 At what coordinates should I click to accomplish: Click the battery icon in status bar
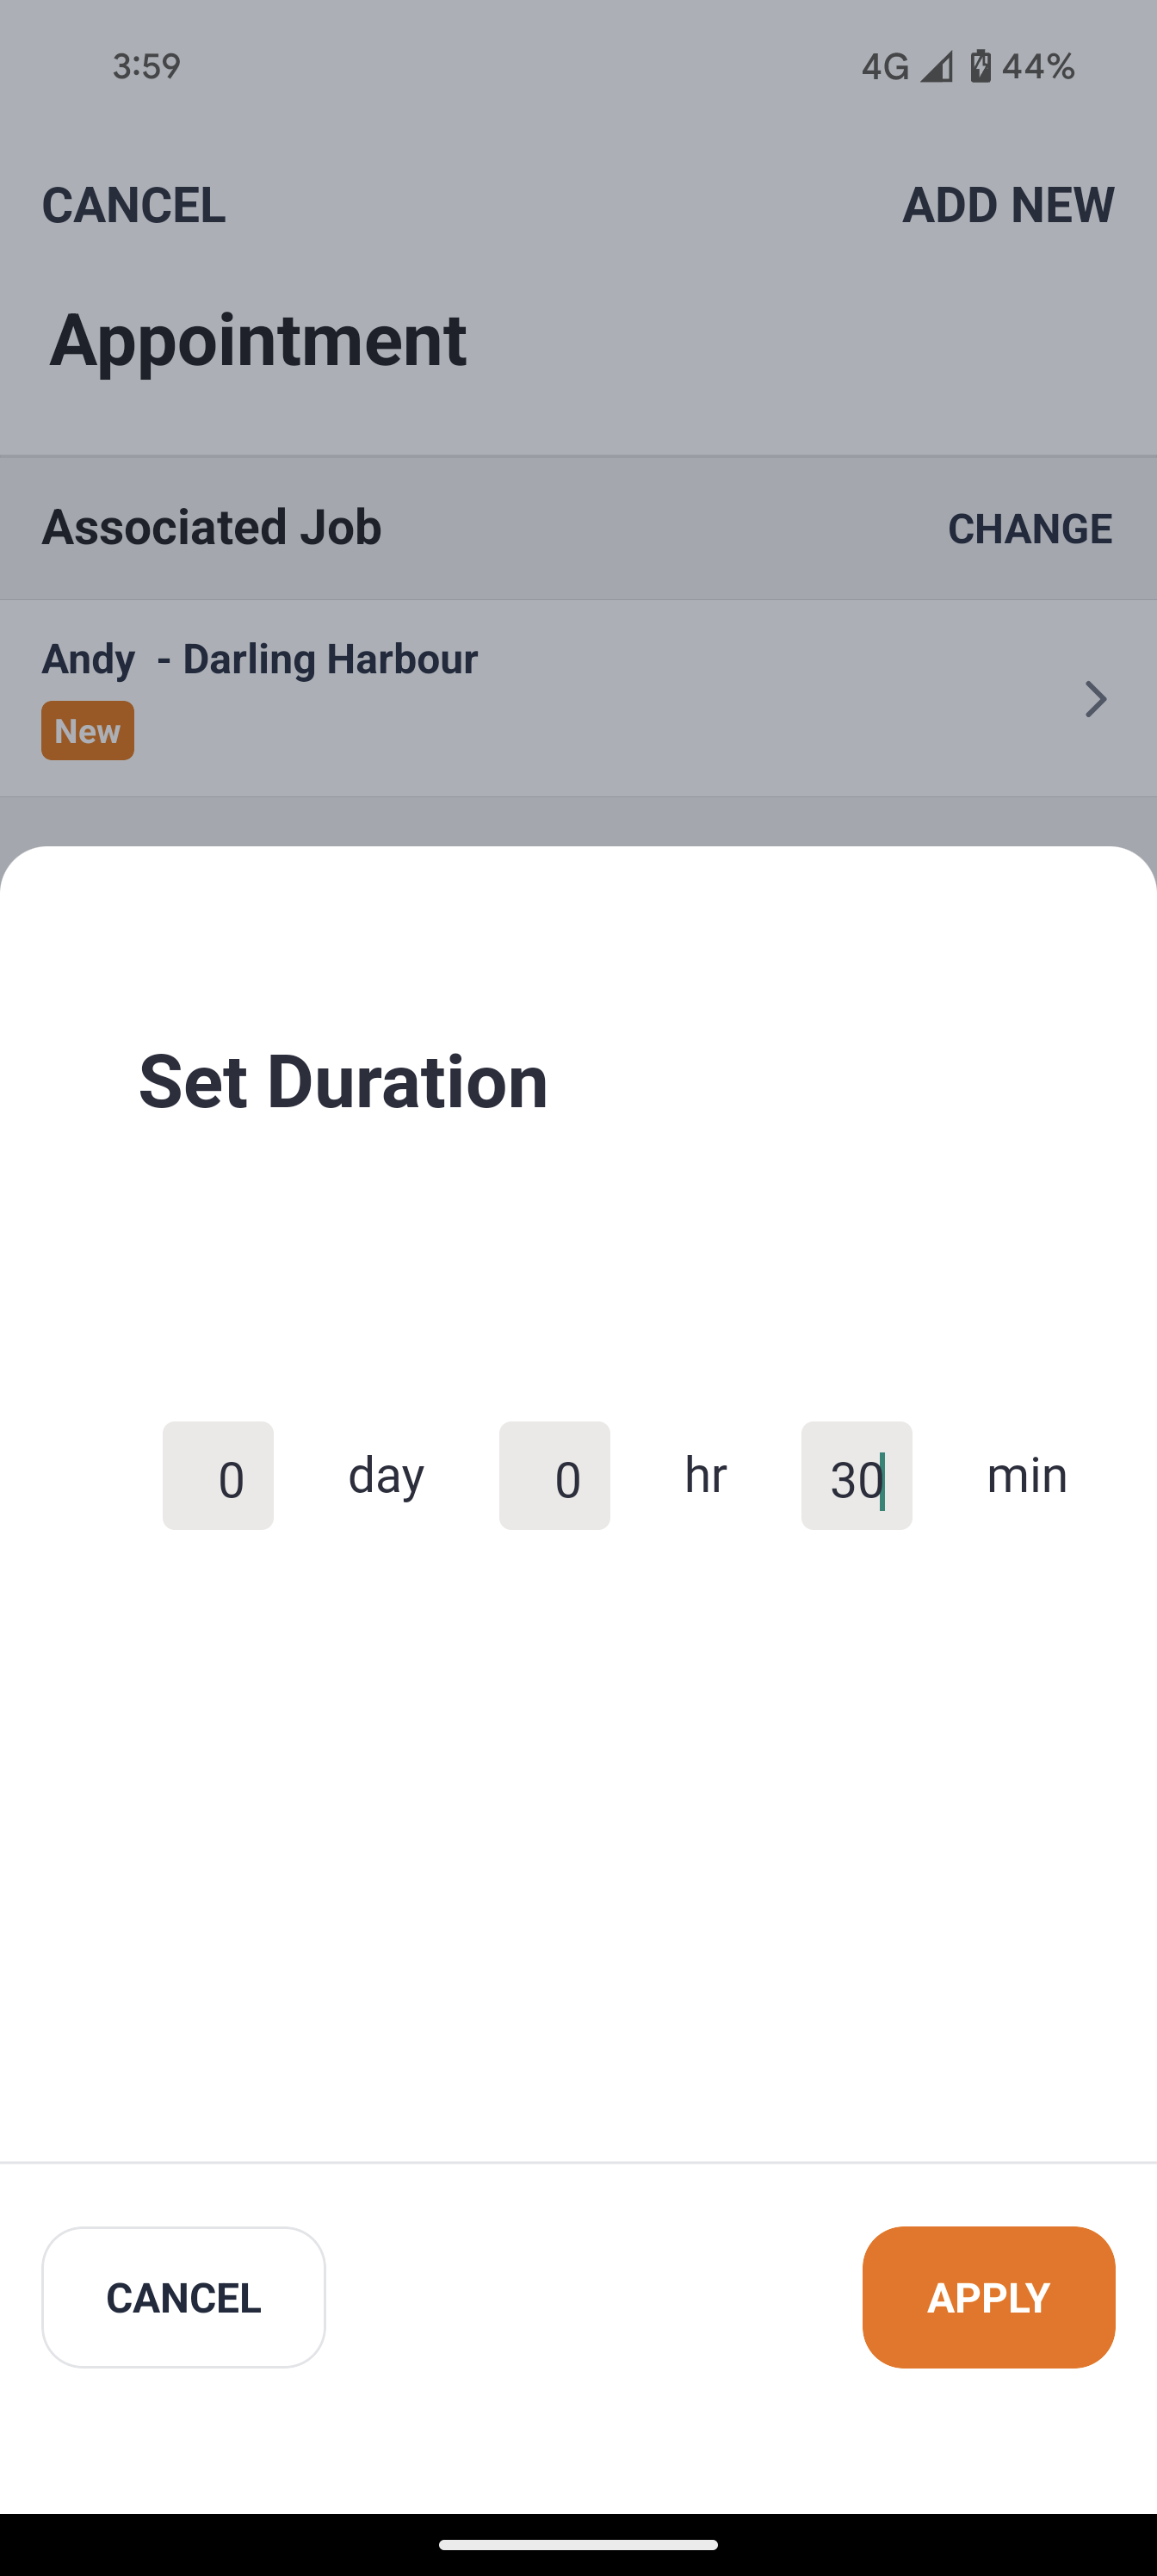981,66
